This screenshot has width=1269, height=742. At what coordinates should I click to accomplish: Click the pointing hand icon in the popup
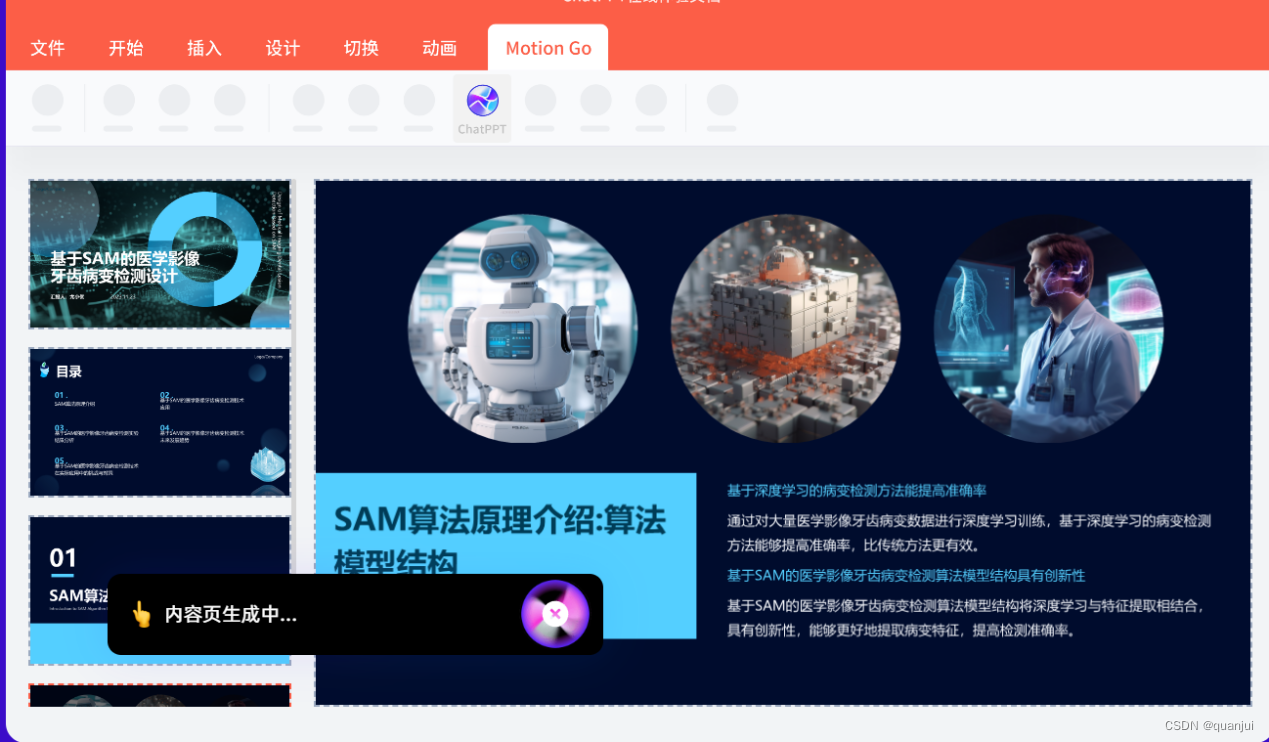141,614
